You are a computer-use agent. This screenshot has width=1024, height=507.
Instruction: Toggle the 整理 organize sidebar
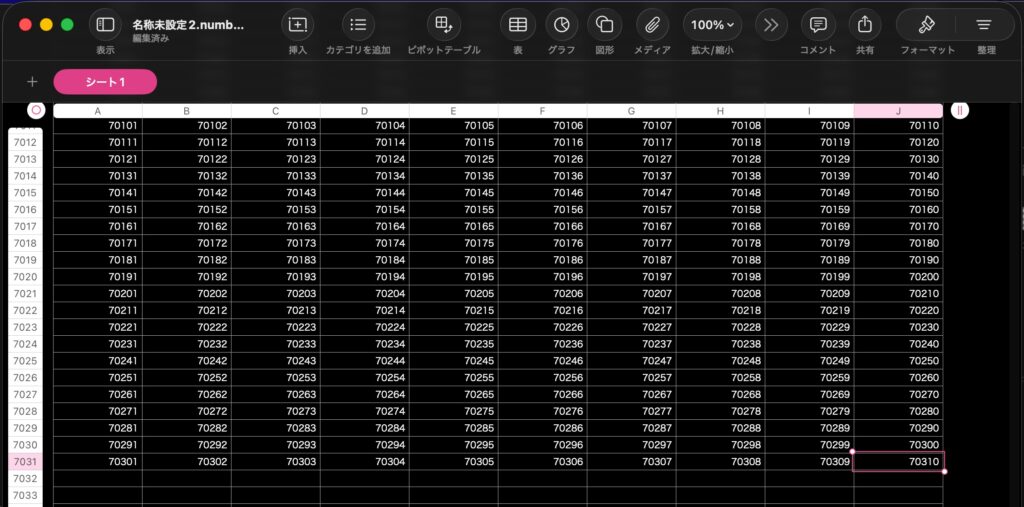(984, 25)
